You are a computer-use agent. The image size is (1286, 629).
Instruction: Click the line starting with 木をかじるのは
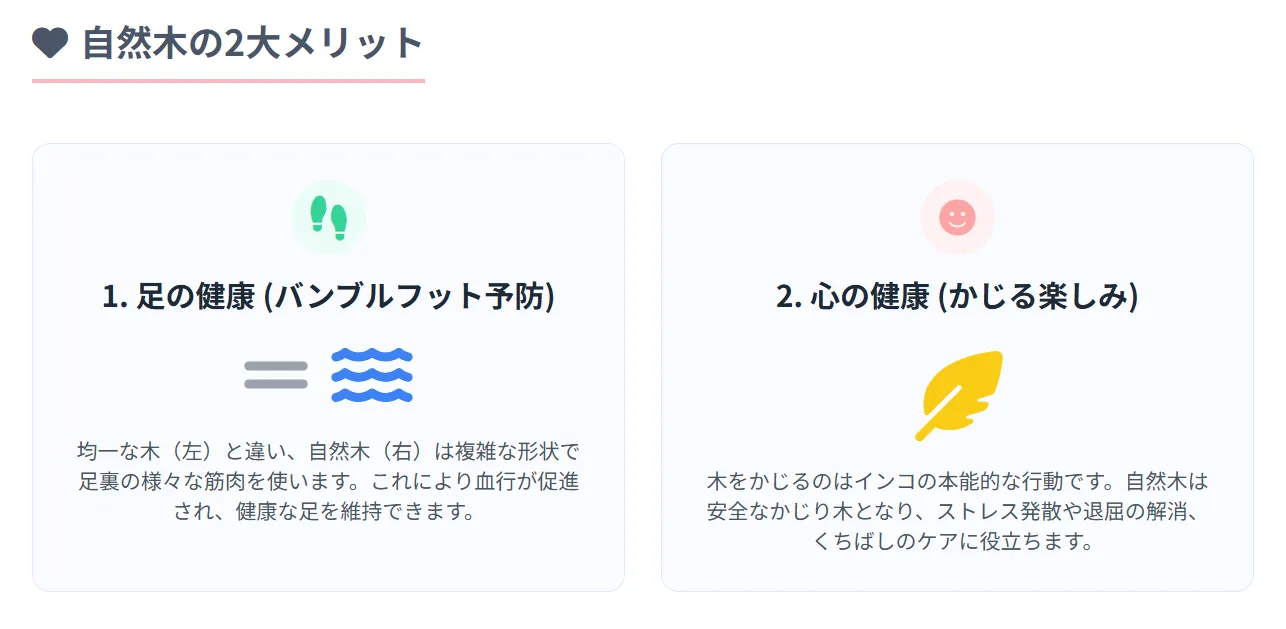tap(957, 481)
